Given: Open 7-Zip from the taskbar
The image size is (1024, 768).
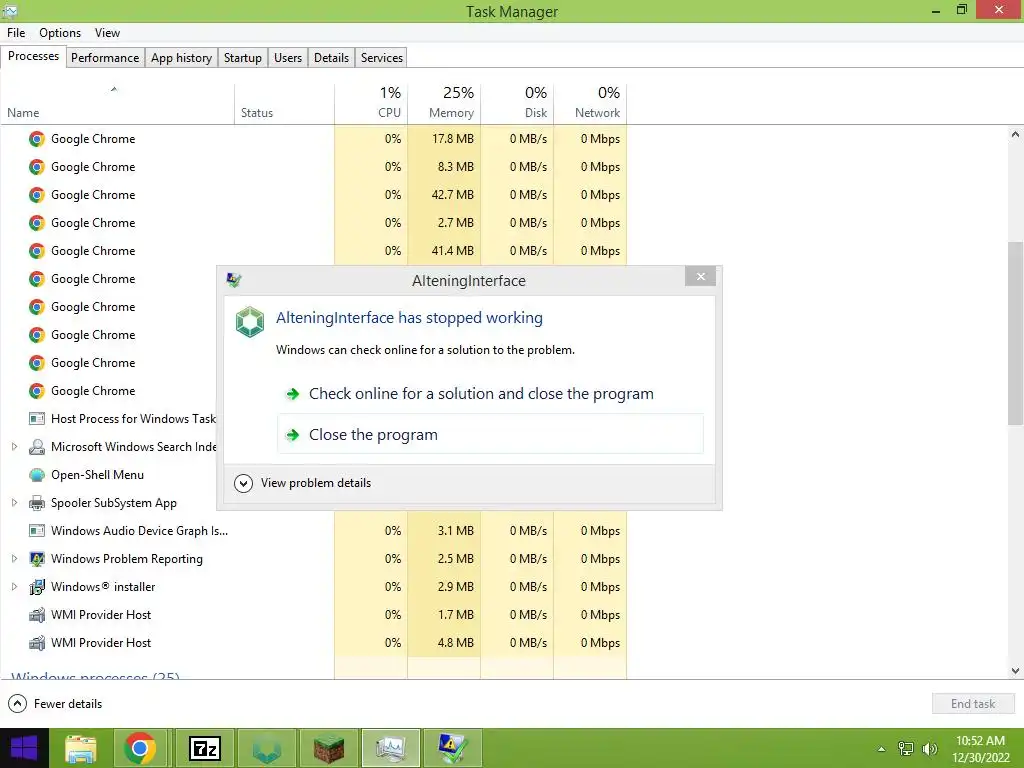Looking at the screenshot, I should click(204, 748).
